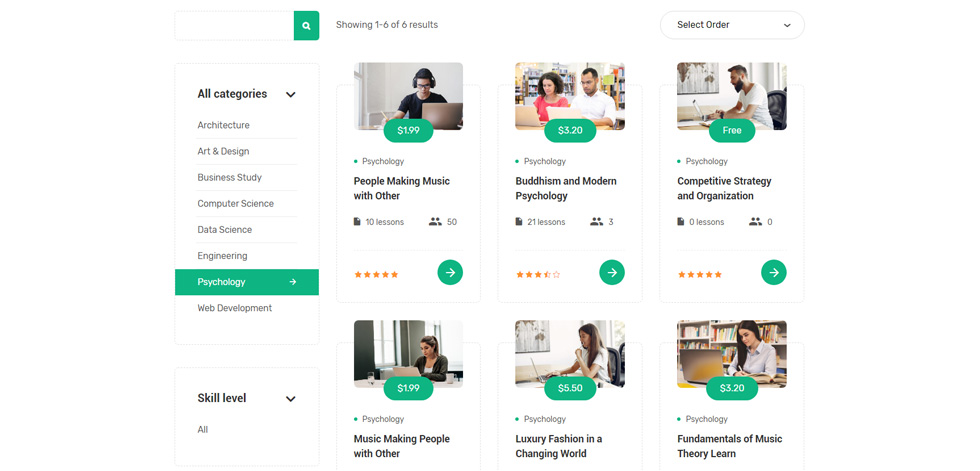Image resolution: width=980 pixels, height=471 pixels.
Task: Open thumbnail of Fundamentals of Music Theory
Action: click(x=732, y=354)
